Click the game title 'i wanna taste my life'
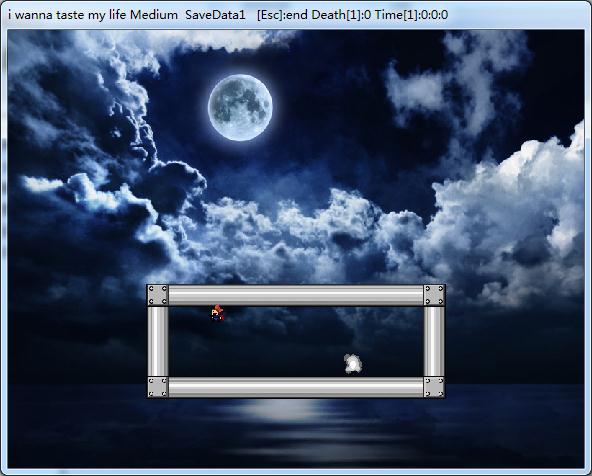 click(68, 15)
